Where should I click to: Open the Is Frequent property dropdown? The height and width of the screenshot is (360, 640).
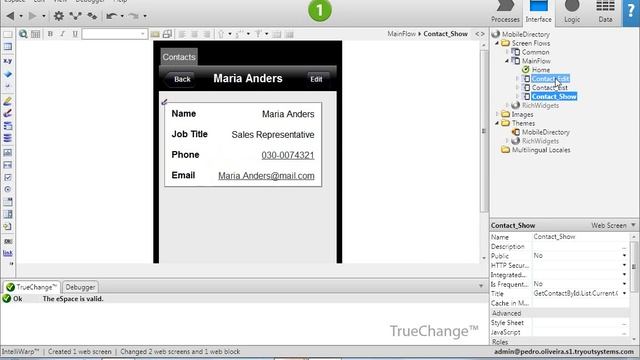pyautogui.click(x=624, y=284)
